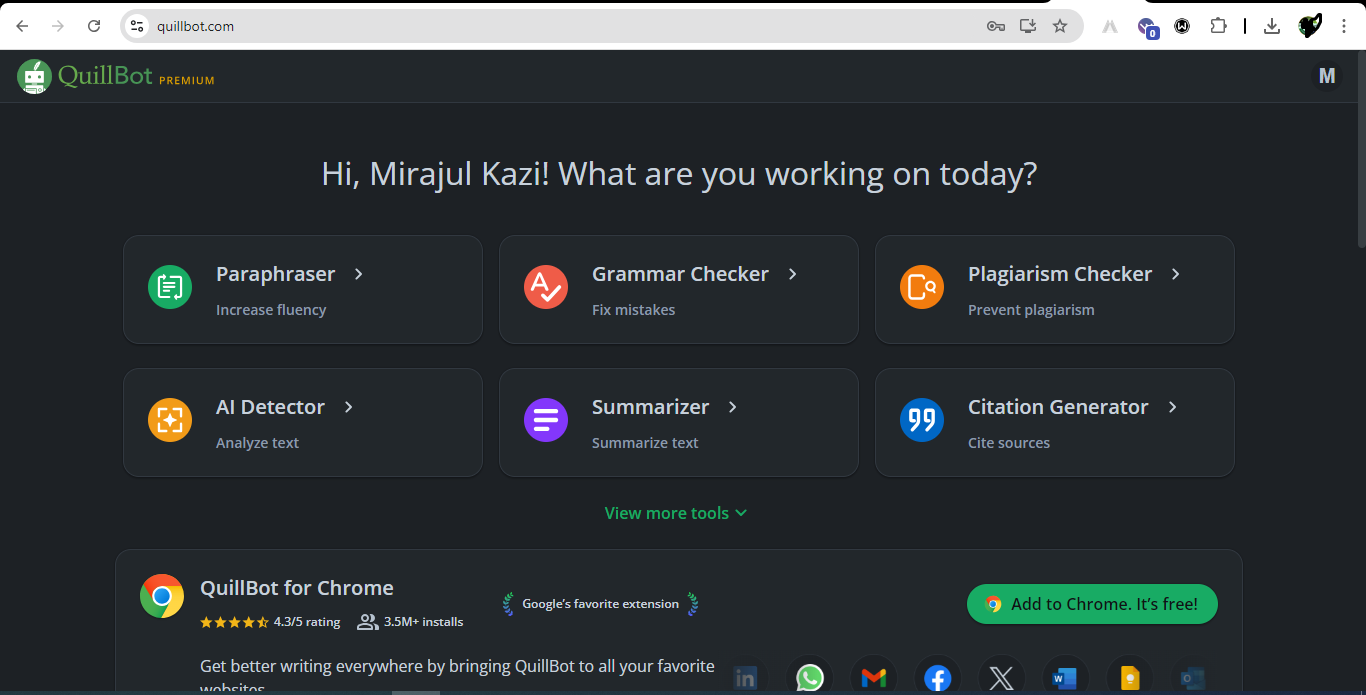Click chevron next to Plagiarism Checker
1366x695 pixels.
[x=1176, y=274]
